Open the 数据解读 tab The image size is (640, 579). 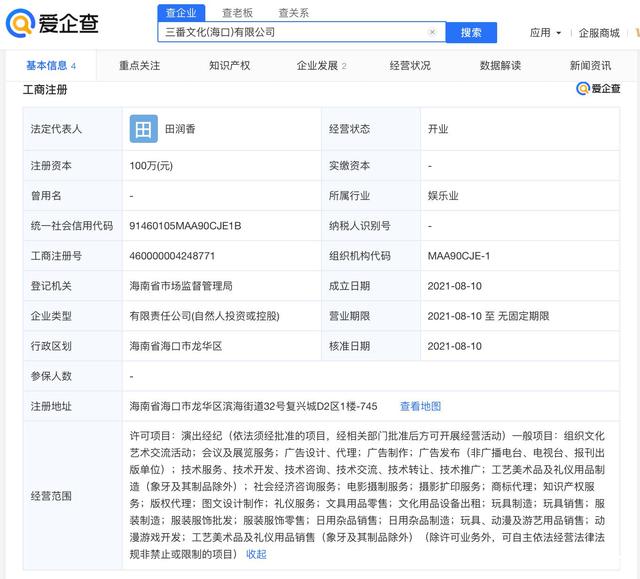500,66
